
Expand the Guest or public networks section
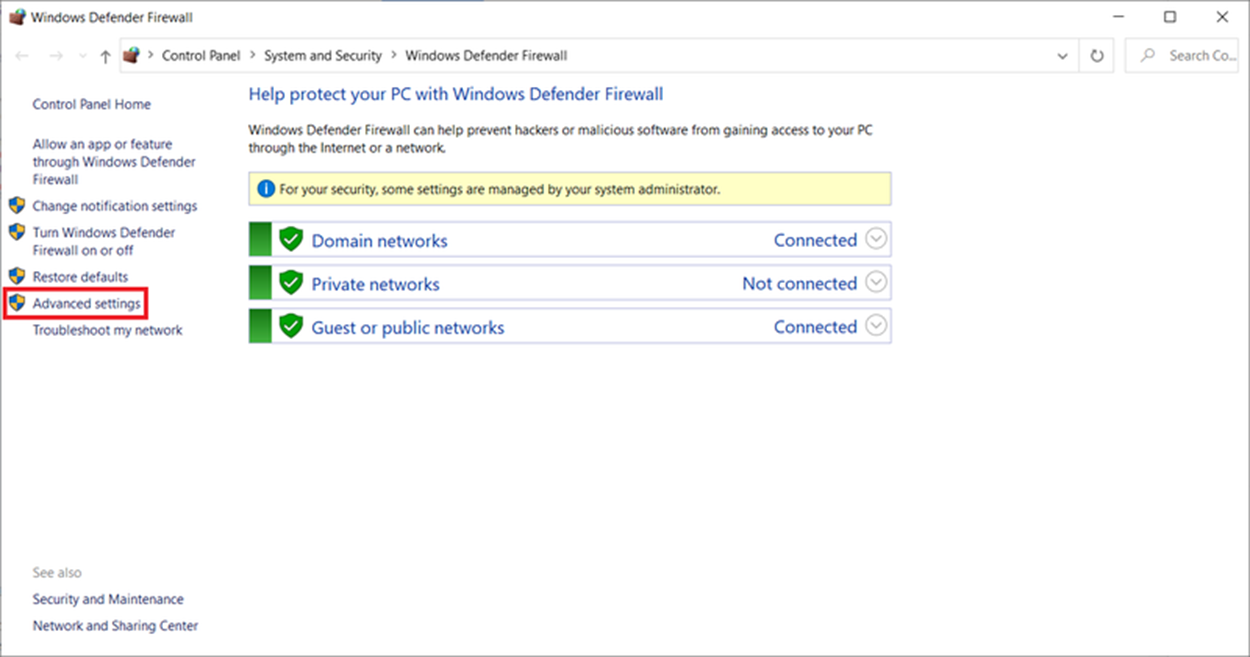[x=876, y=325]
